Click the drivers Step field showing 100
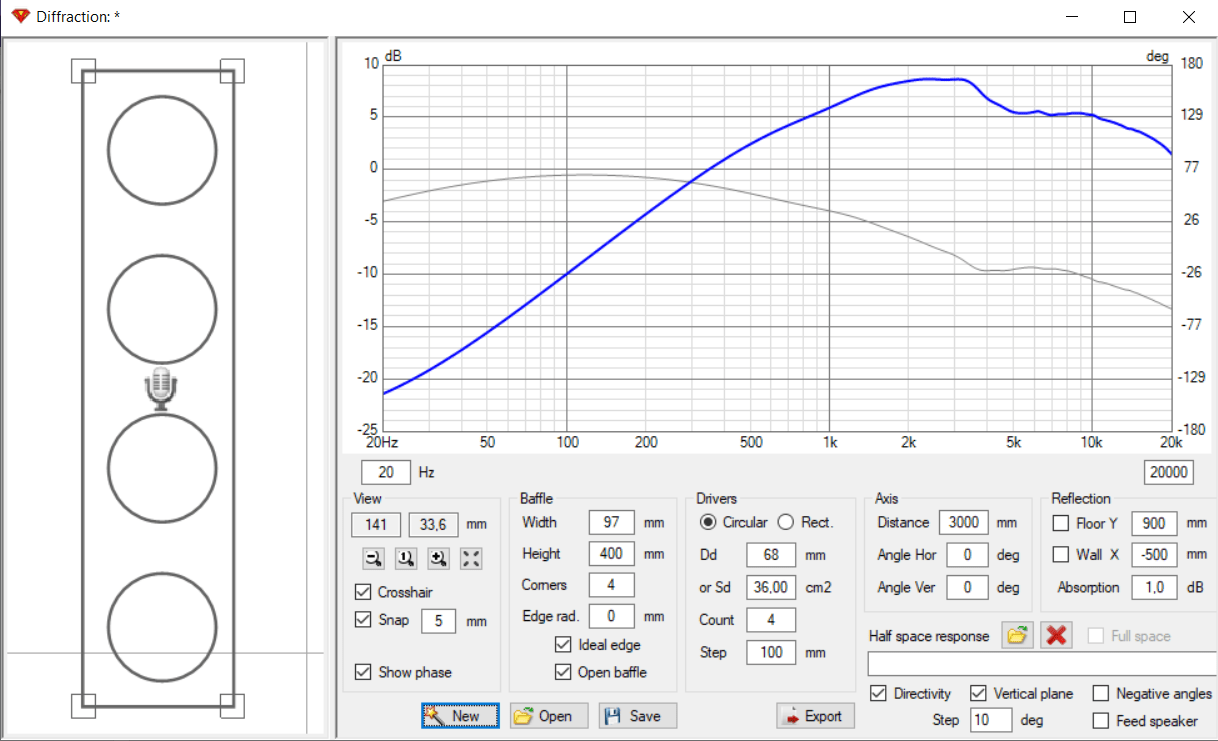 pos(771,652)
